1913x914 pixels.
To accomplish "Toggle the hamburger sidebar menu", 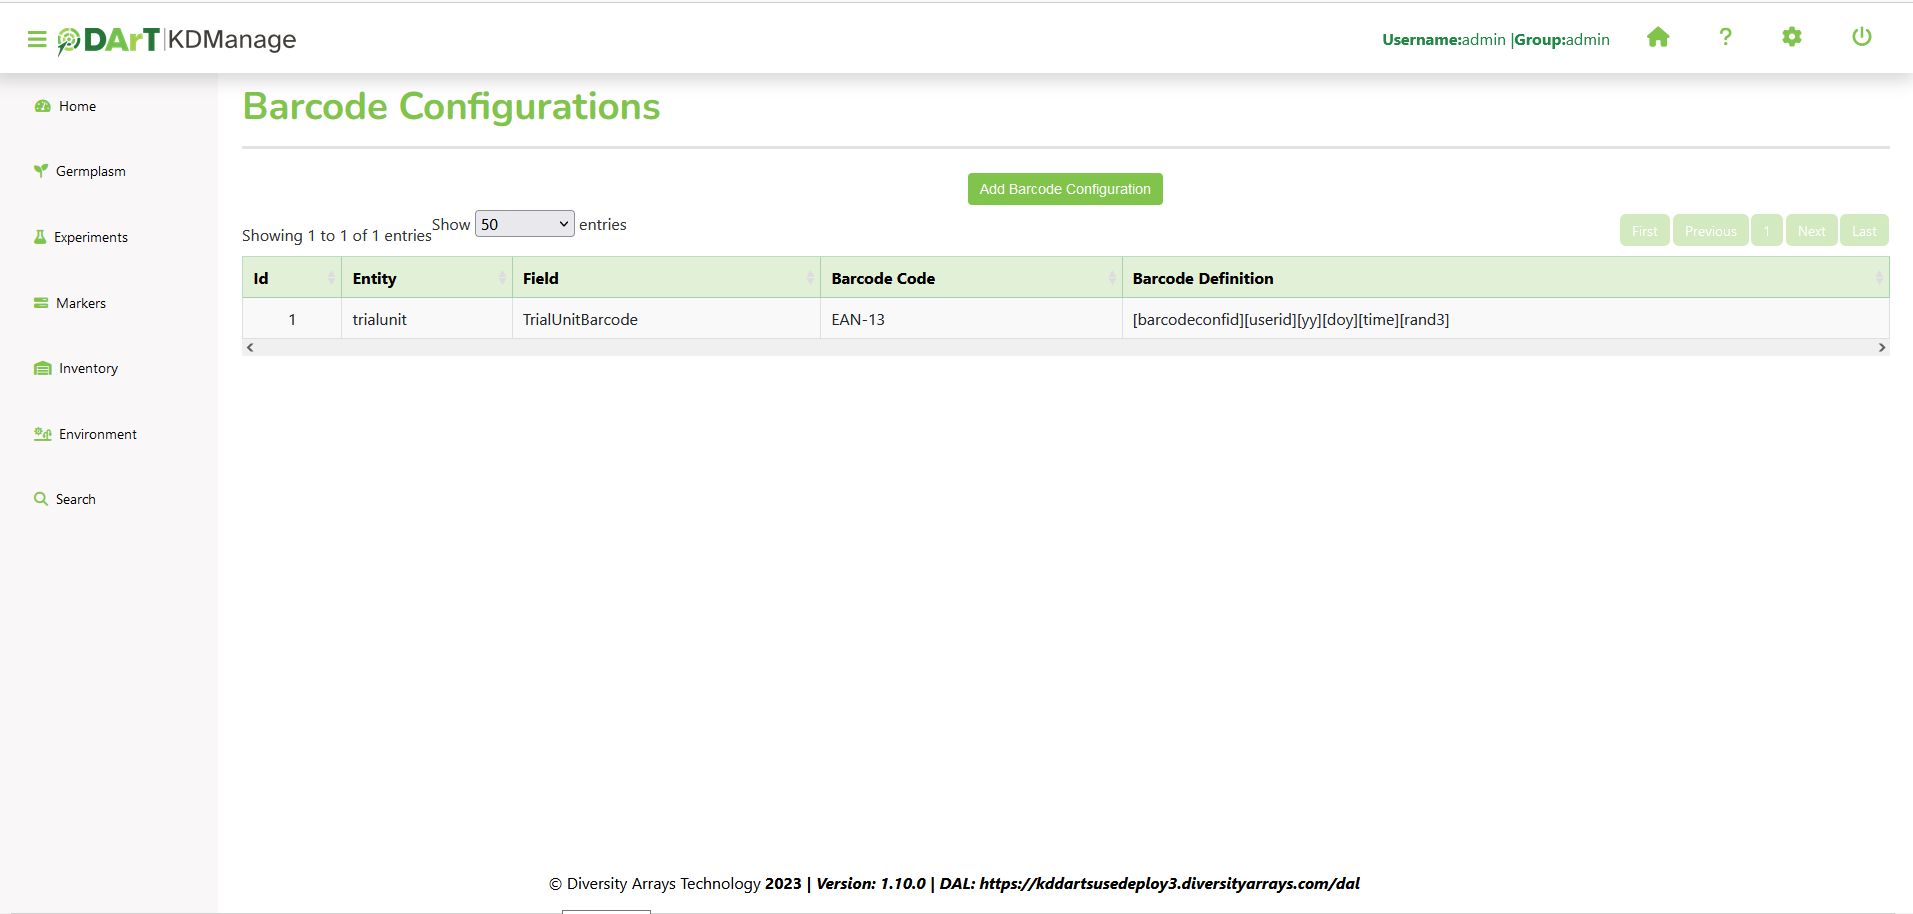I will 37,39.
